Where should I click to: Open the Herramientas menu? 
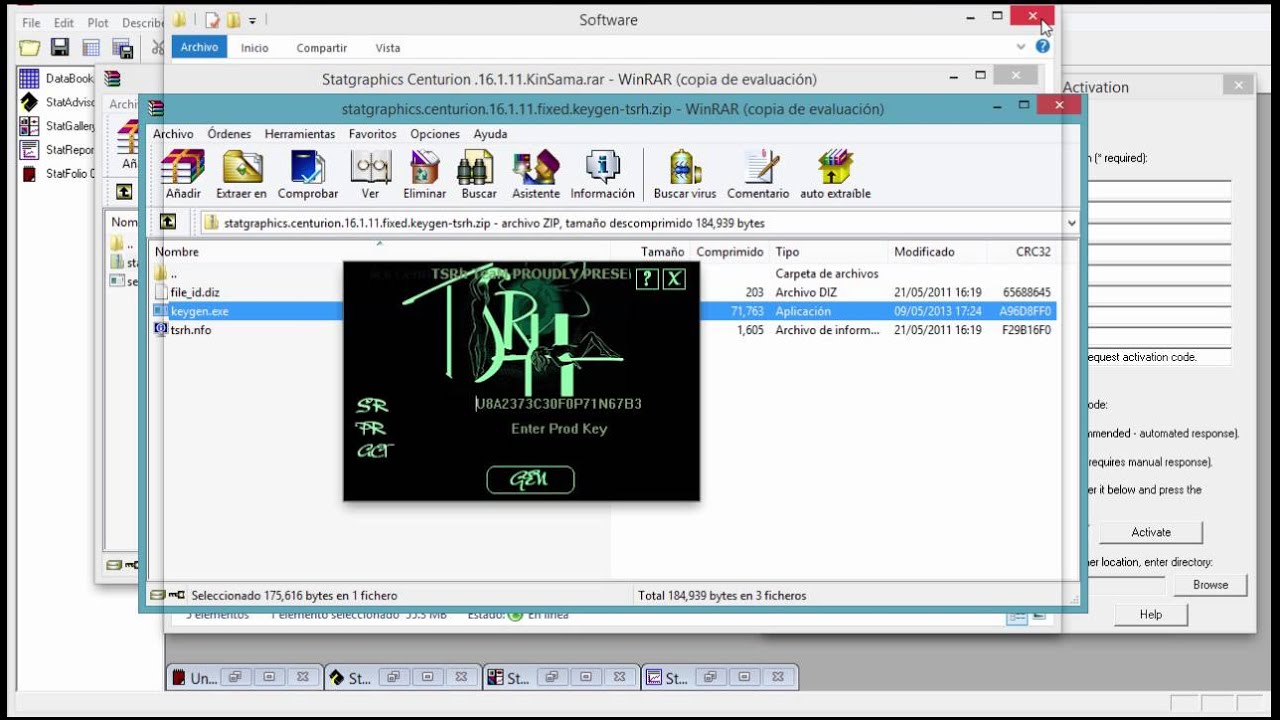(300, 134)
